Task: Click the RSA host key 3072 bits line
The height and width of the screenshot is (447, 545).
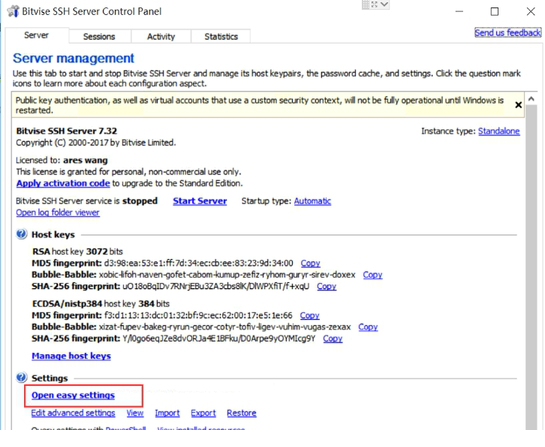Action: click(78, 251)
